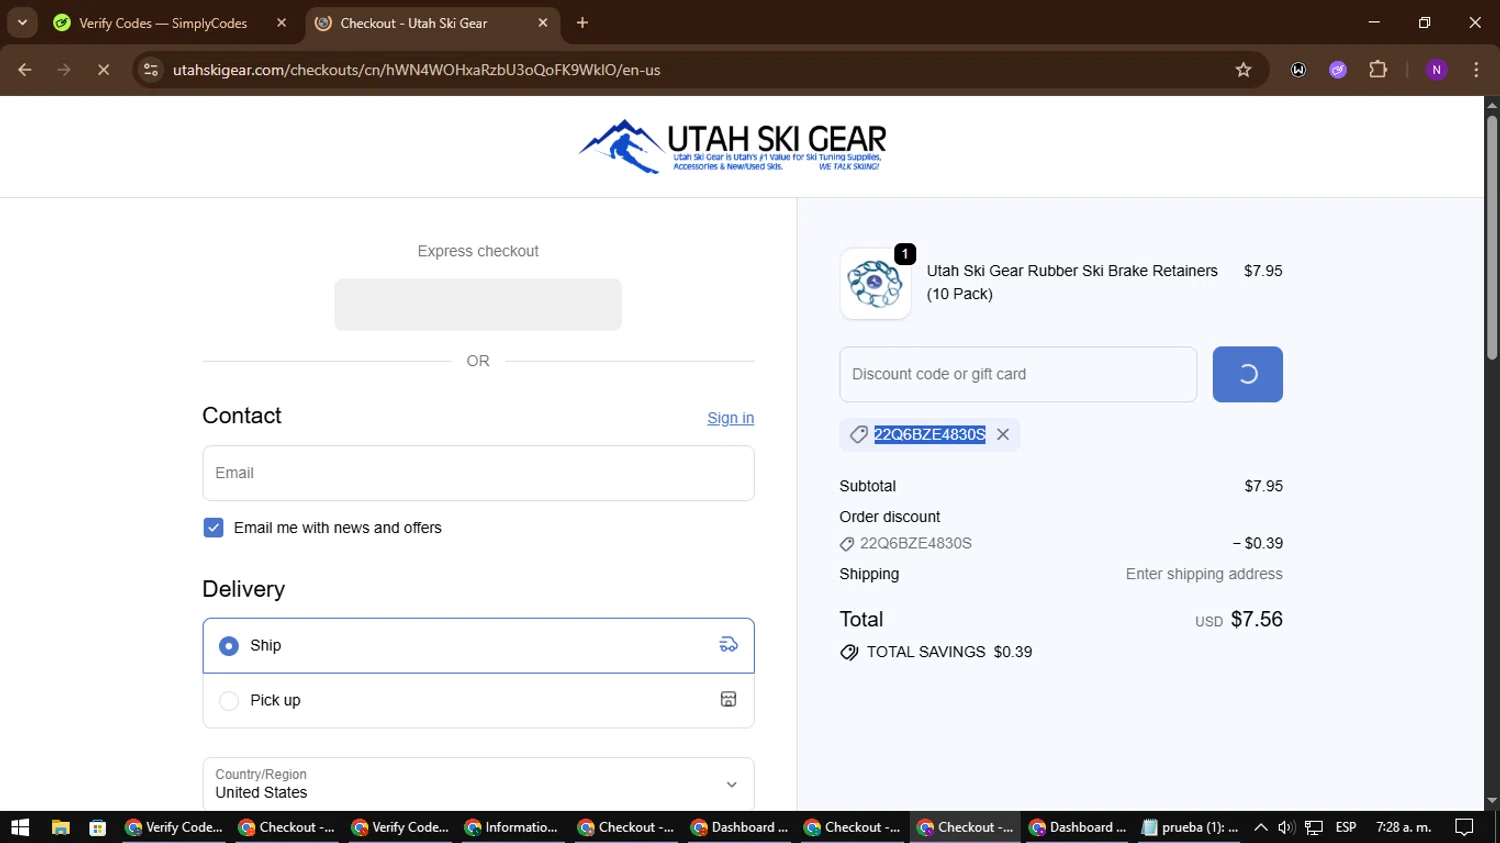Open the Windows notification center

(x=1465, y=827)
